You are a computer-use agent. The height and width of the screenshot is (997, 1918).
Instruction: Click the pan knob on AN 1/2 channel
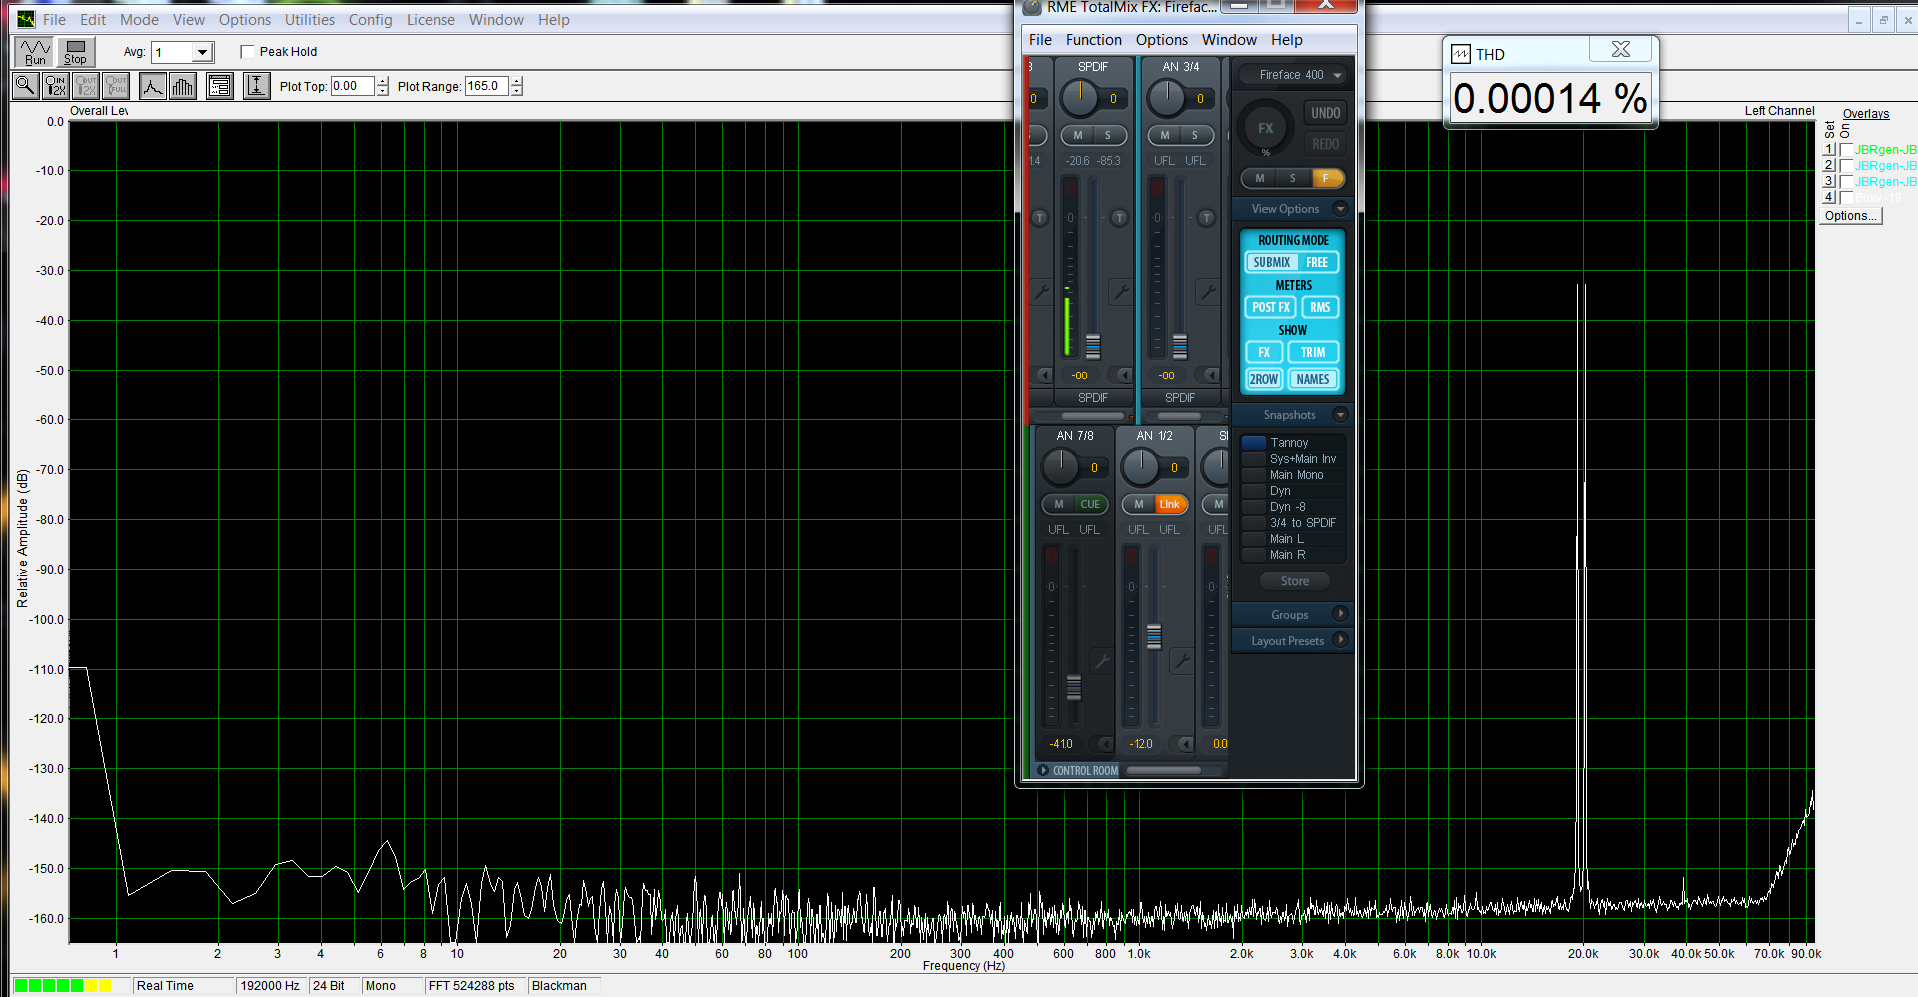coord(1140,466)
